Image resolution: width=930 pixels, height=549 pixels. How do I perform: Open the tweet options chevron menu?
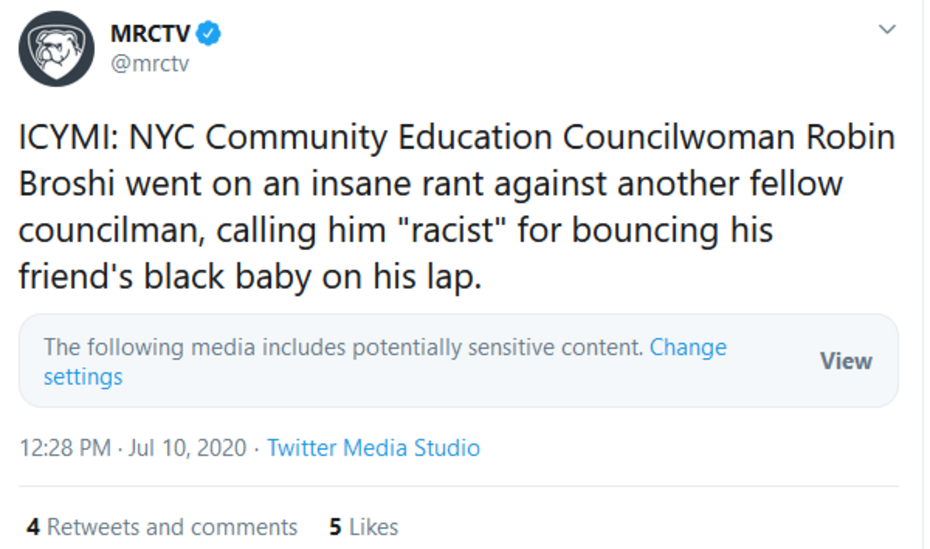(x=886, y=30)
